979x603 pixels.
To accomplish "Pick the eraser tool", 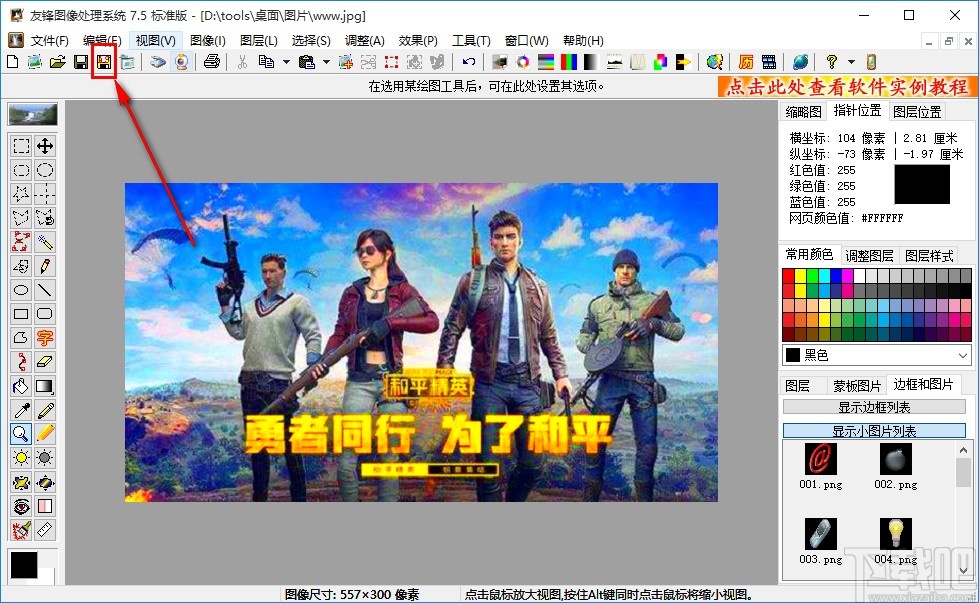I will point(44,361).
